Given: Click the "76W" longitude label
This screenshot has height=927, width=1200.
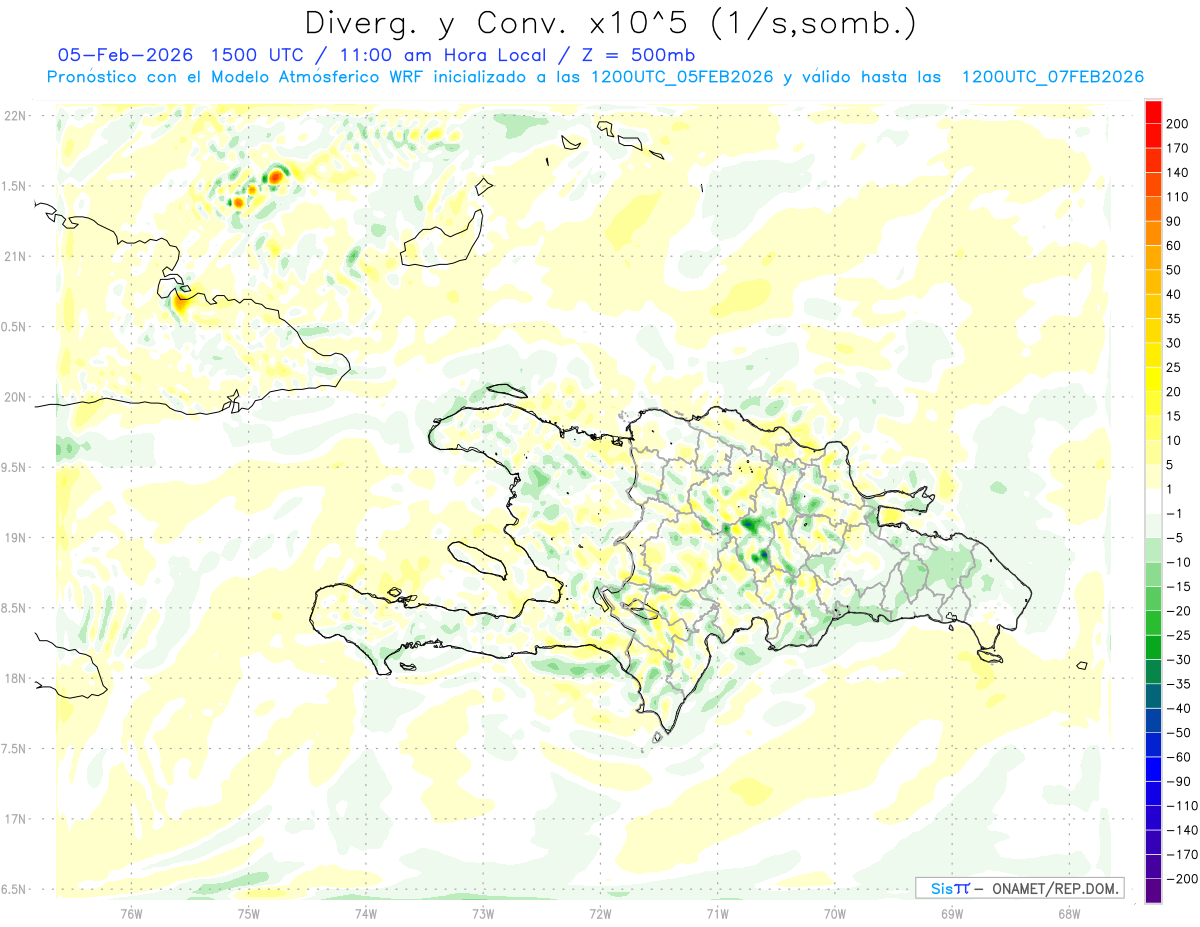Looking at the screenshot, I should click(x=131, y=912).
